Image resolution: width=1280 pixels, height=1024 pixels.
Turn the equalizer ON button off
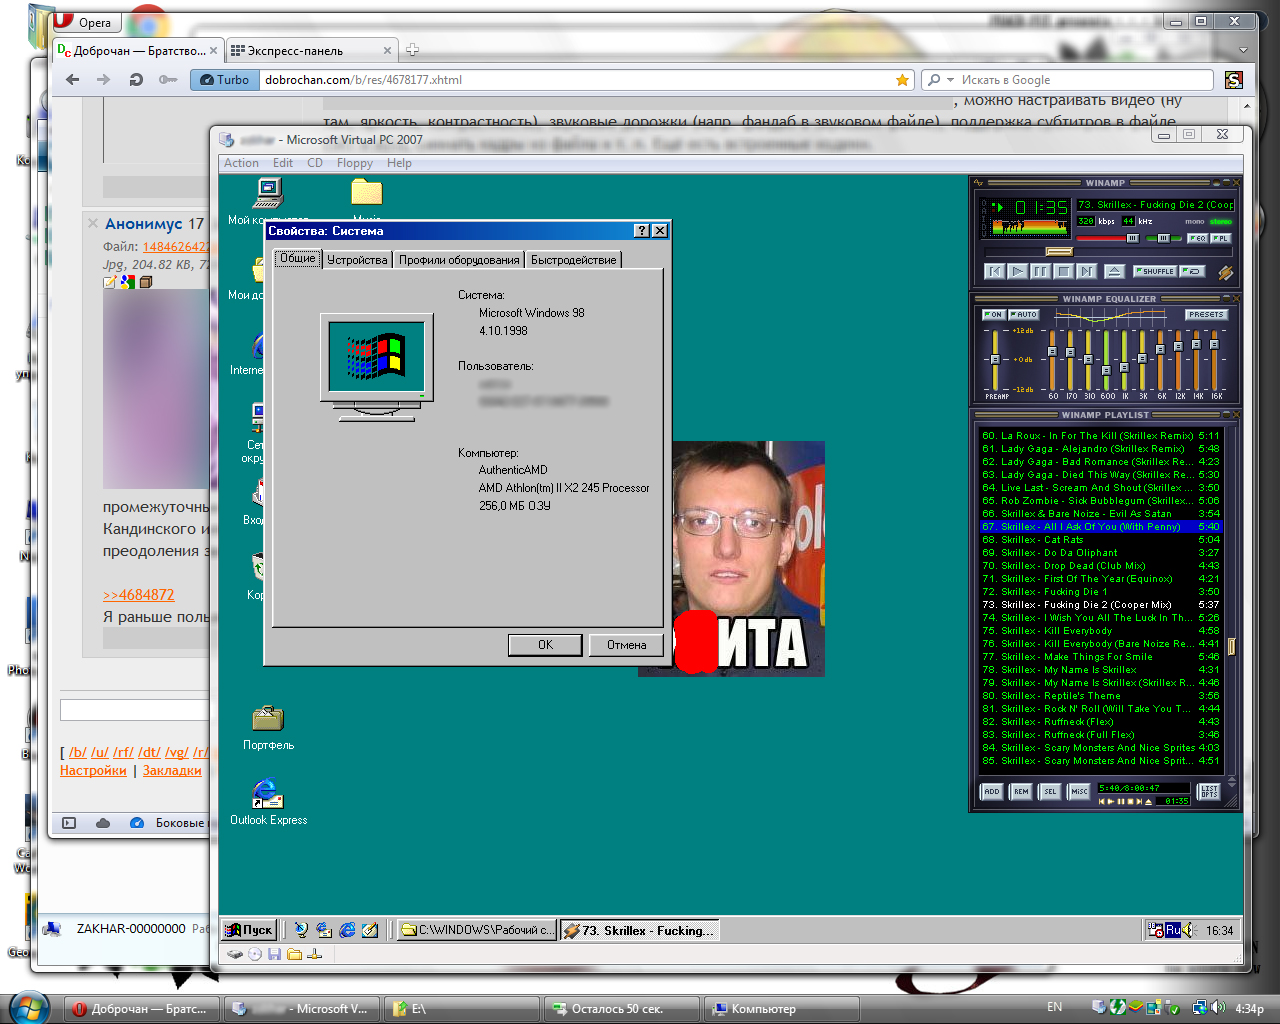click(x=993, y=314)
